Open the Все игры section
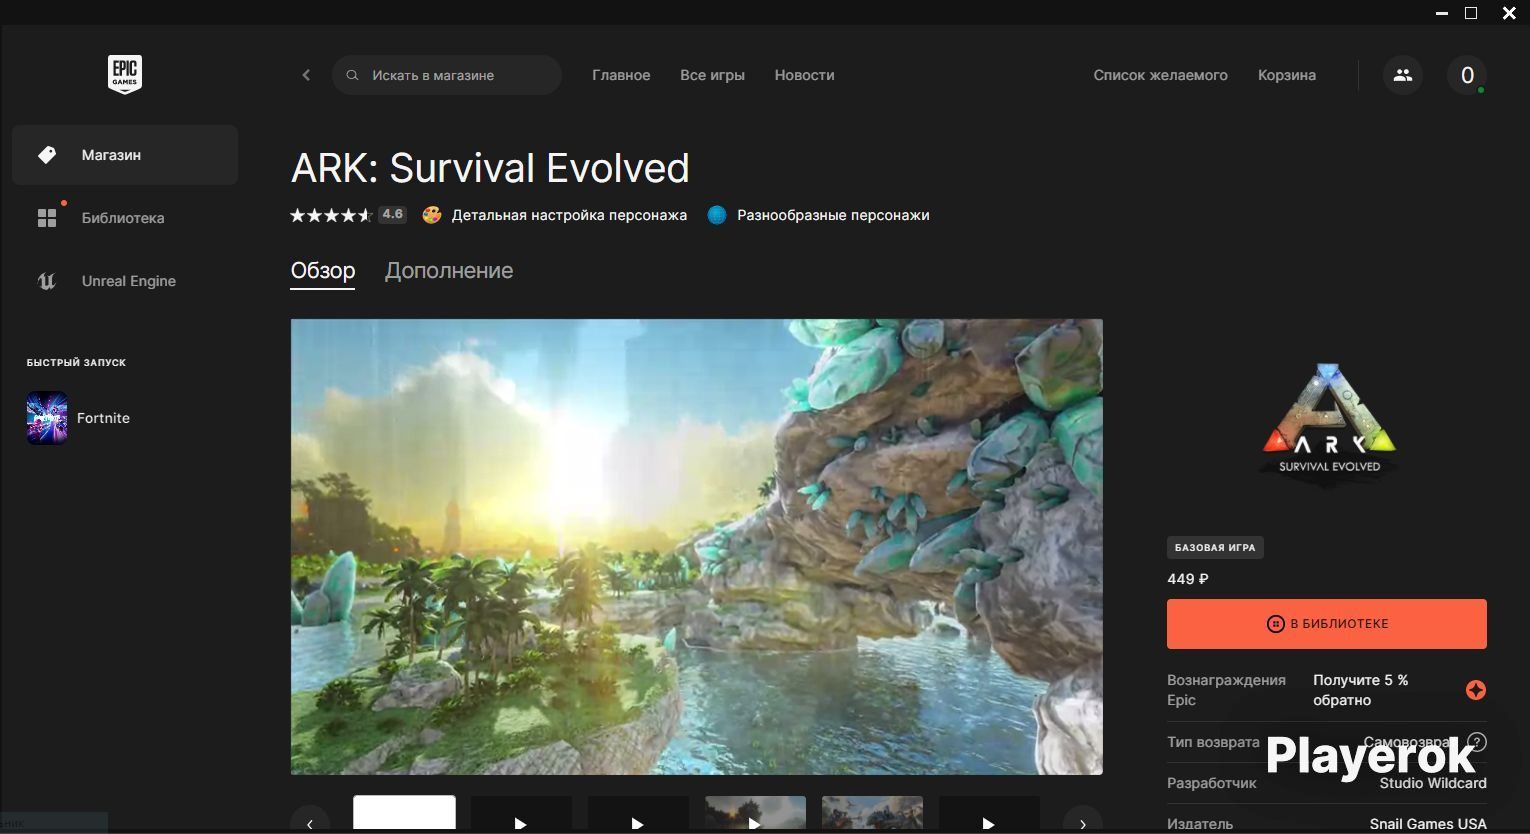 click(712, 75)
